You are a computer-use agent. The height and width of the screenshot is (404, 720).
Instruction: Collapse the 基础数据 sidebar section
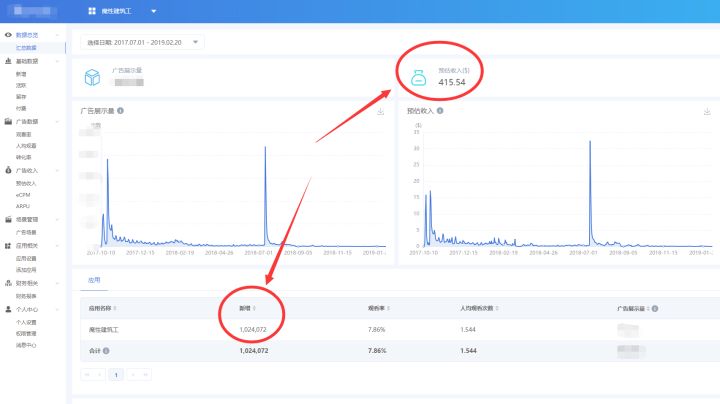(x=57, y=61)
